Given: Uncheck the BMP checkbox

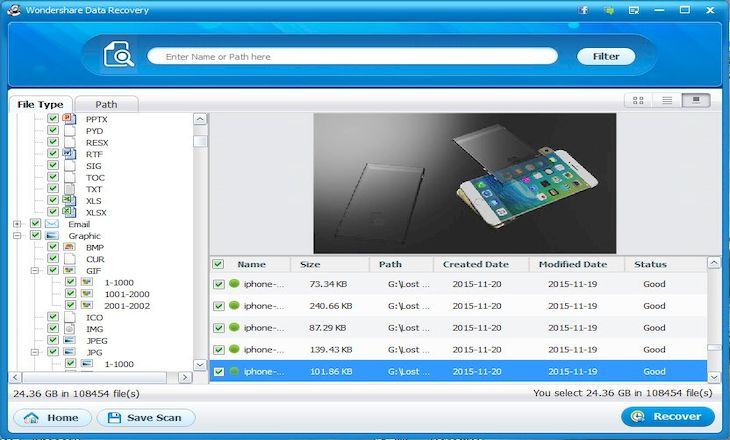Looking at the screenshot, I should click(x=53, y=246).
